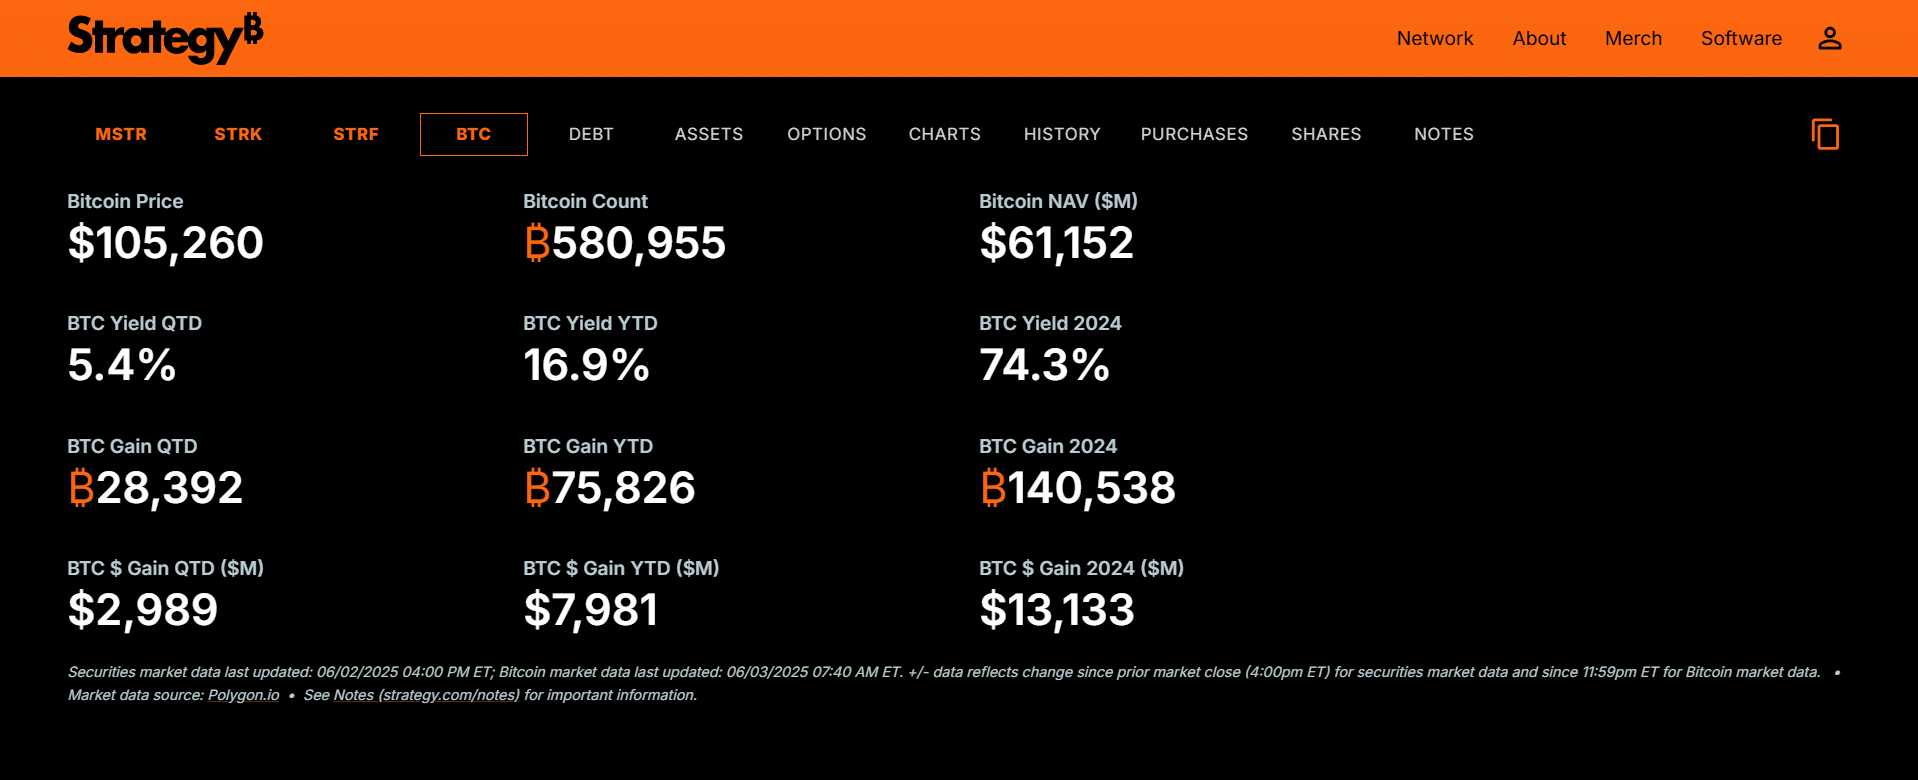The width and height of the screenshot is (1918, 780).
Task: Click the About header link
Action: 1539,38
